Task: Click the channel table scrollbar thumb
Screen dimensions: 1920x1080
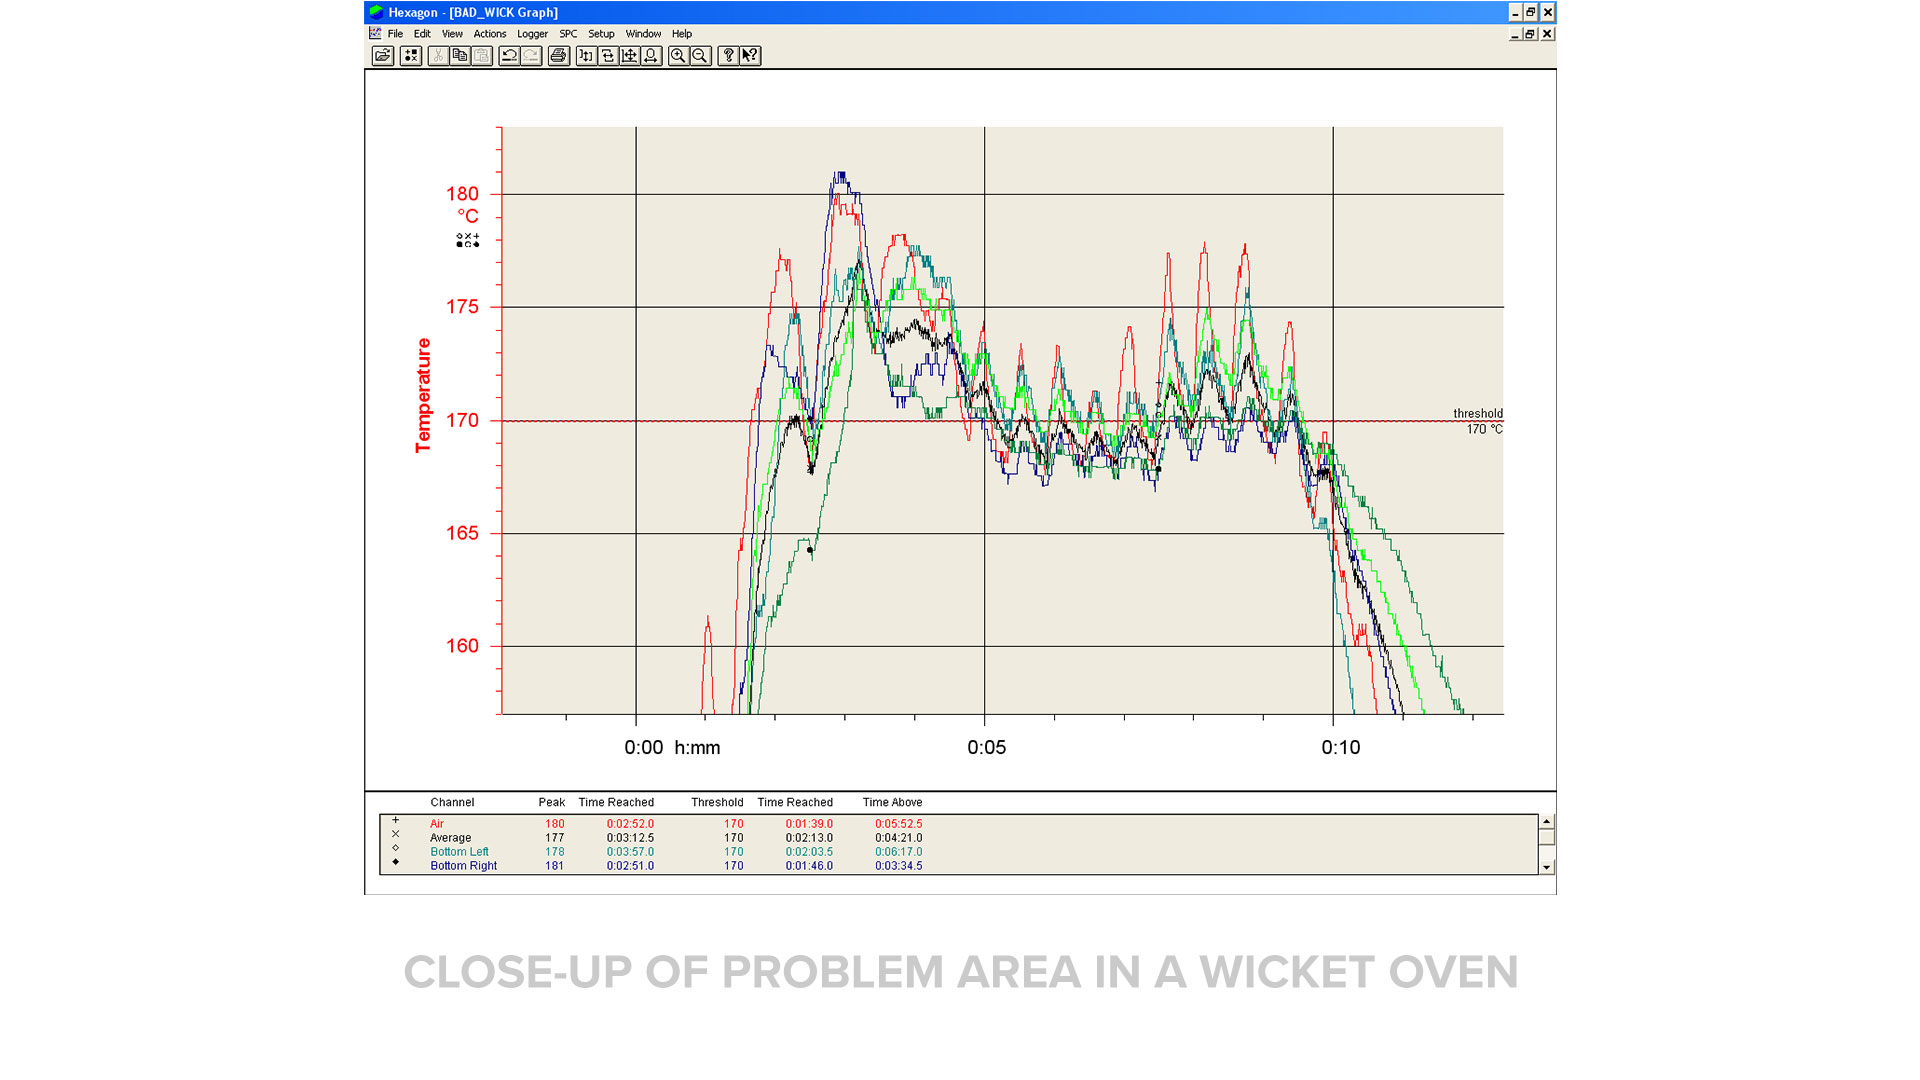Action: click(x=1546, y=837)
